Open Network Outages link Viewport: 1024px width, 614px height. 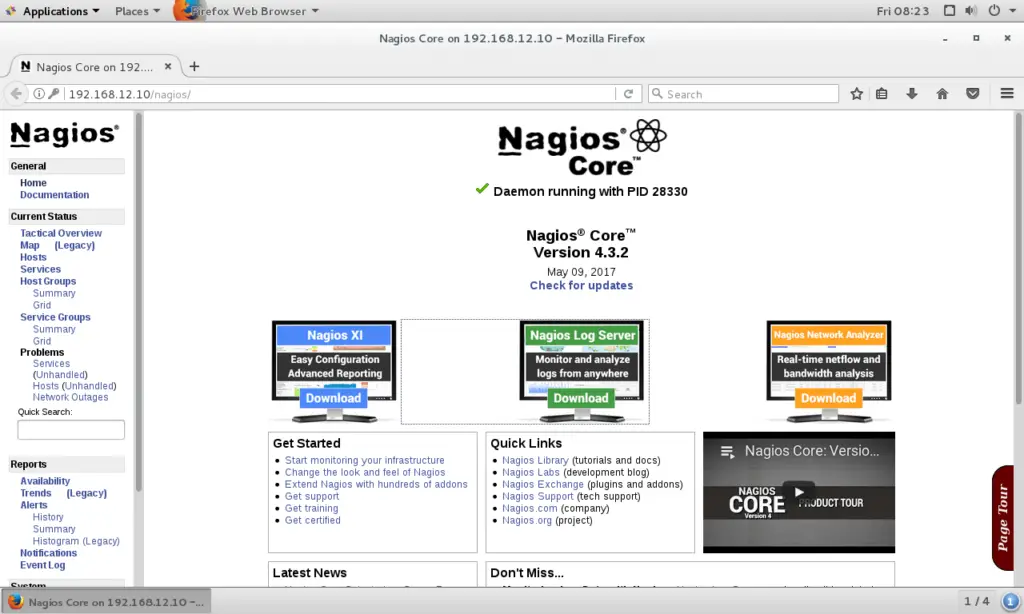click(x=71, y=397)
